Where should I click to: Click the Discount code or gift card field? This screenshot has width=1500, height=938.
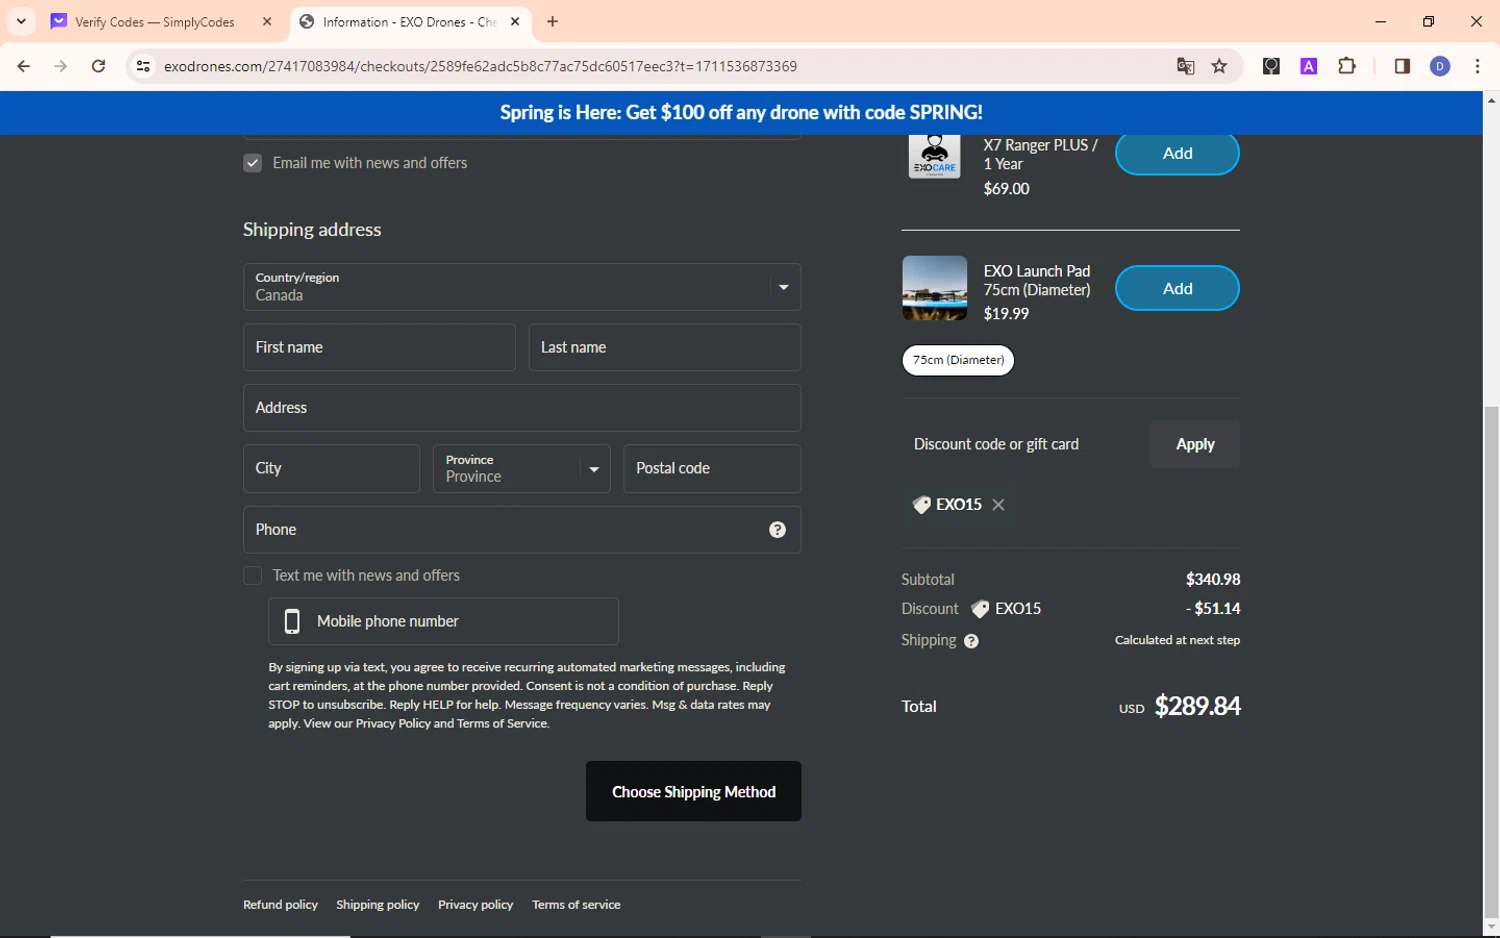coord(1020,444)
